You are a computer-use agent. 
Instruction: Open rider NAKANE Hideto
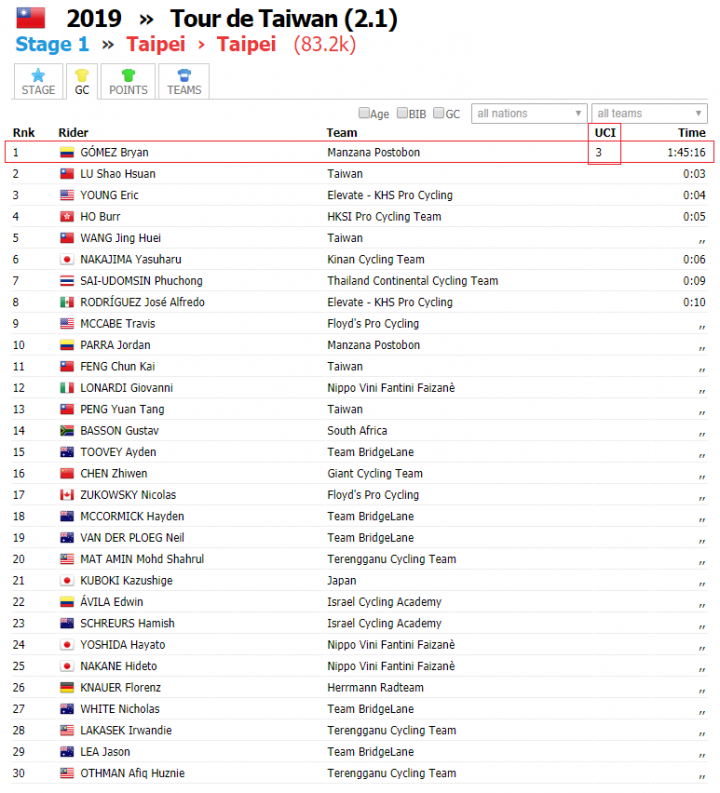tap(118, 666)
